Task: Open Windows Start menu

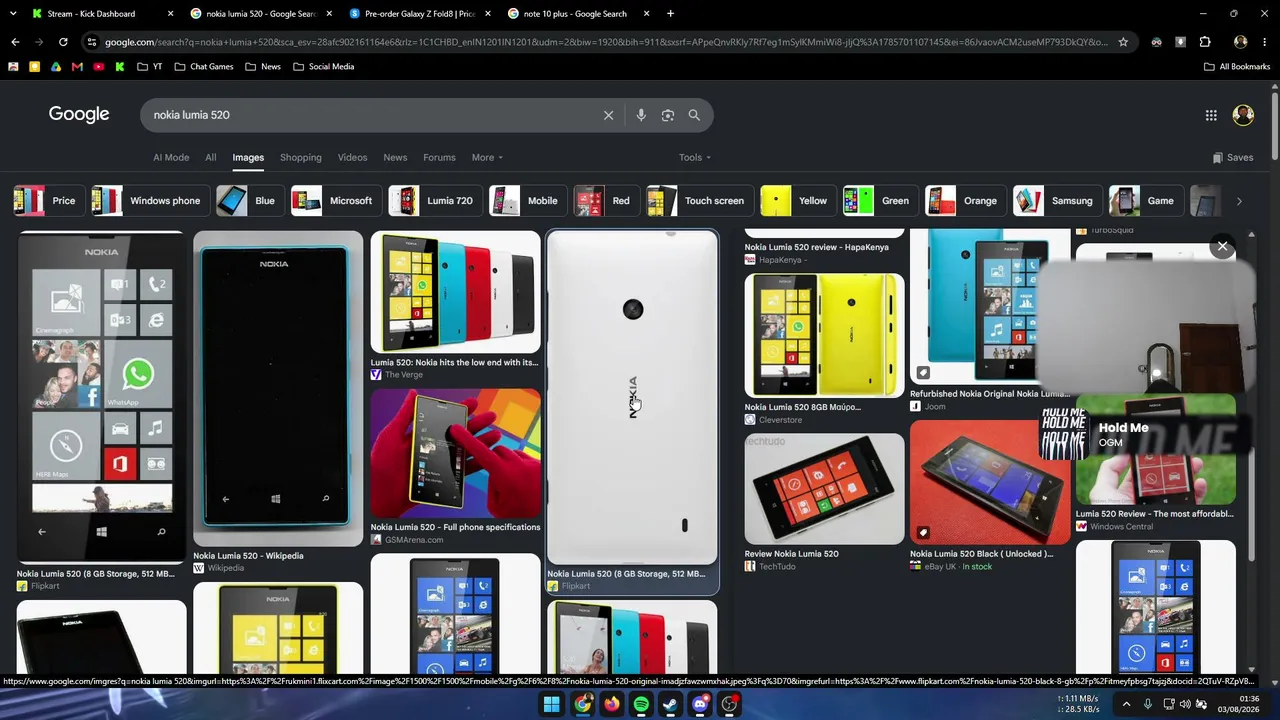Action: tap(551, 704)
